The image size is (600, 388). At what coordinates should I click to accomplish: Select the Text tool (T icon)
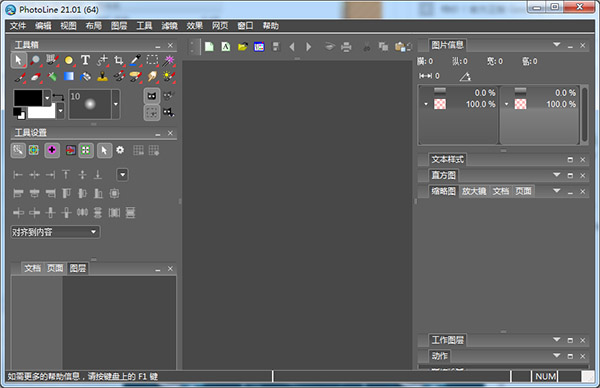(x=85, y=60)
